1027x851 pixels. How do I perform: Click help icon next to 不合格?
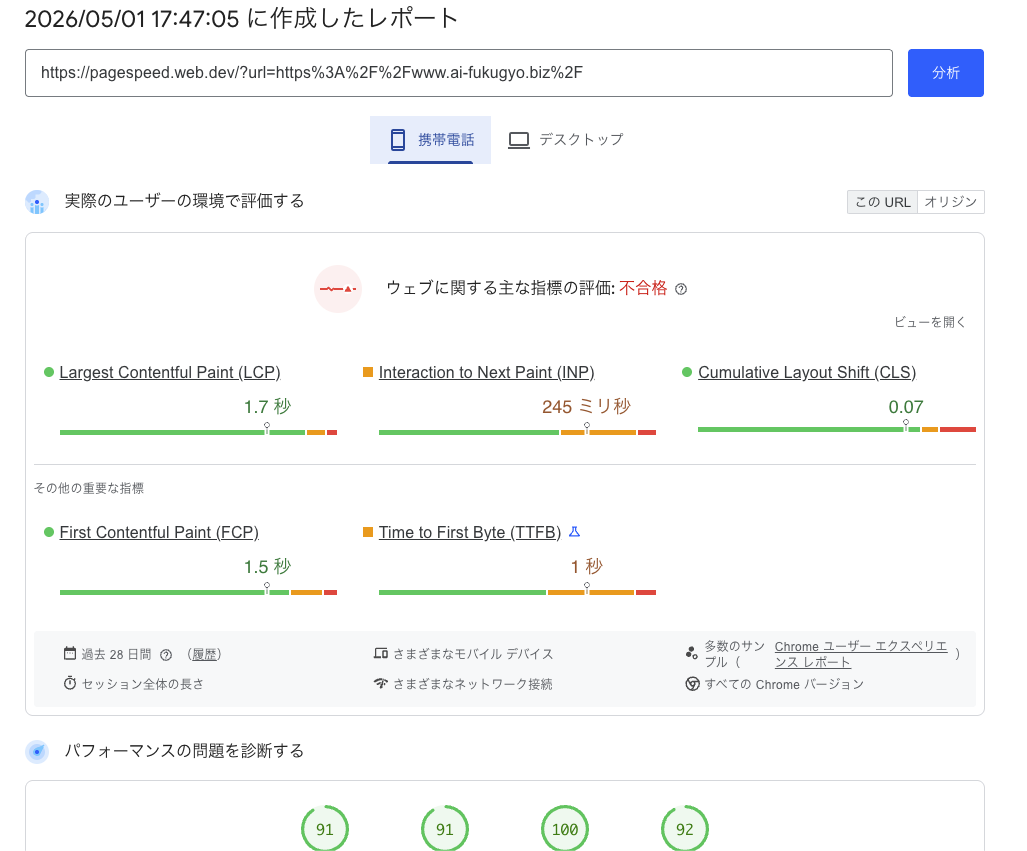pos(681,289)
